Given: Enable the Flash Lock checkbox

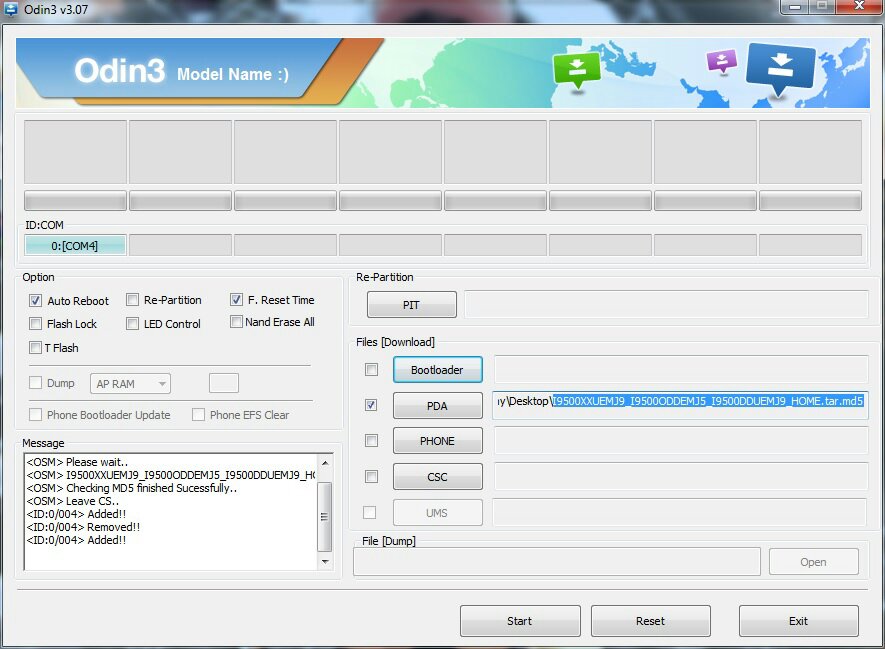Looking at the screenshot, I should click(x=35, y=324).
